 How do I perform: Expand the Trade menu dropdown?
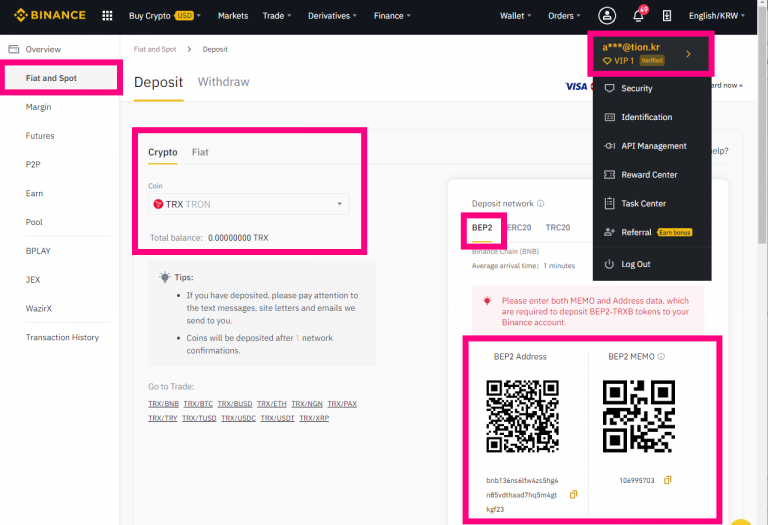pyautogui.click(x=277, y=16)
